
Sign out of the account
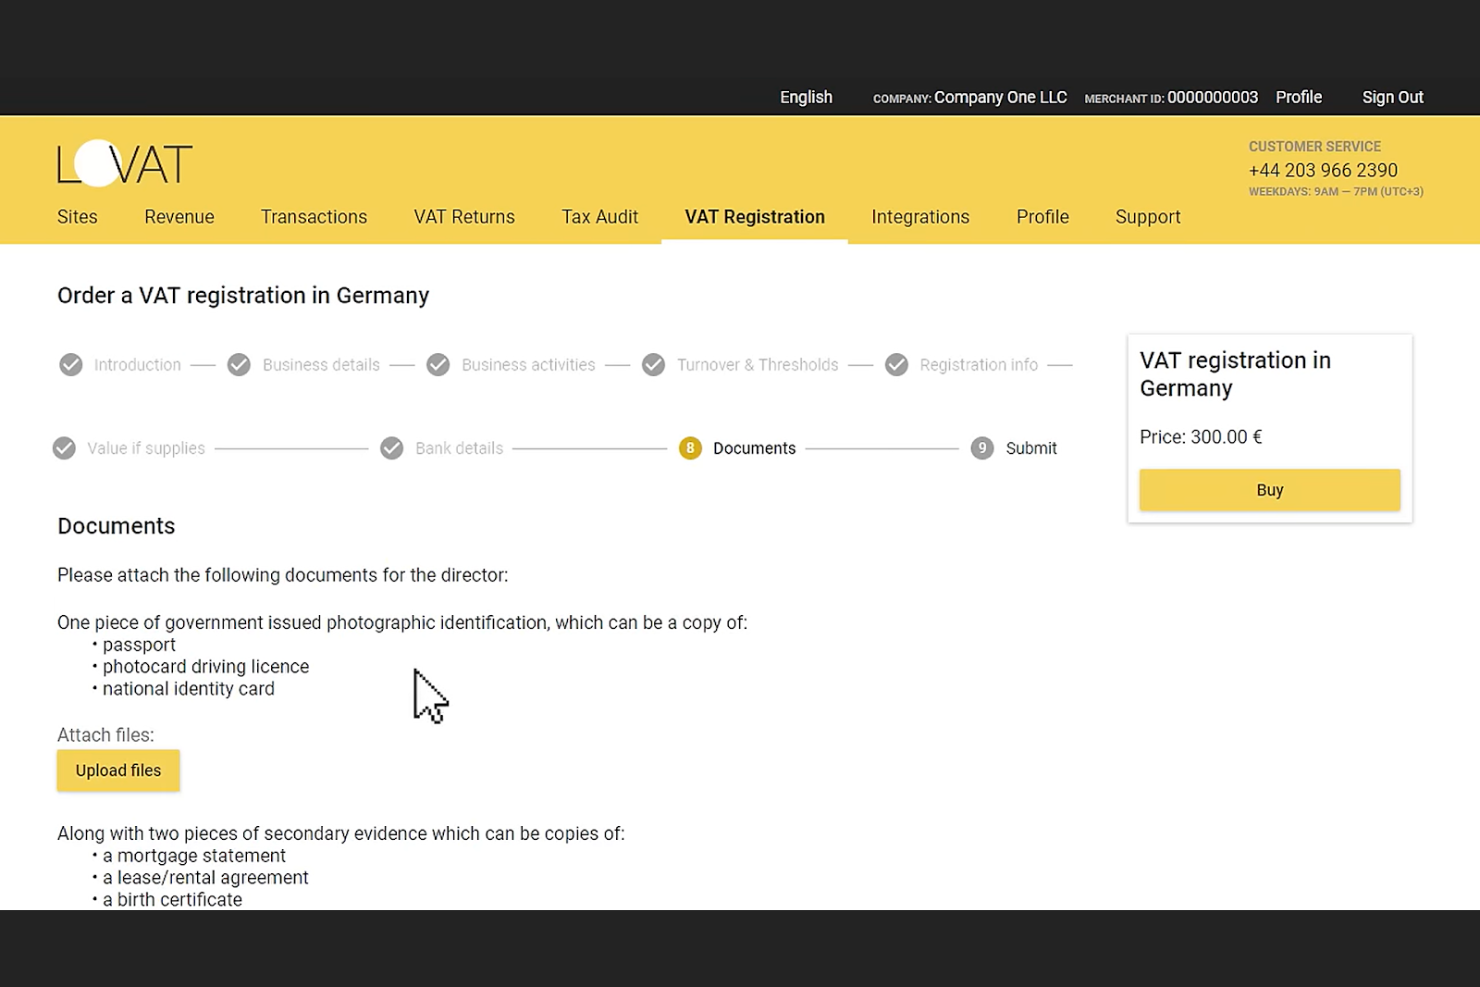tap(1392, 97)
